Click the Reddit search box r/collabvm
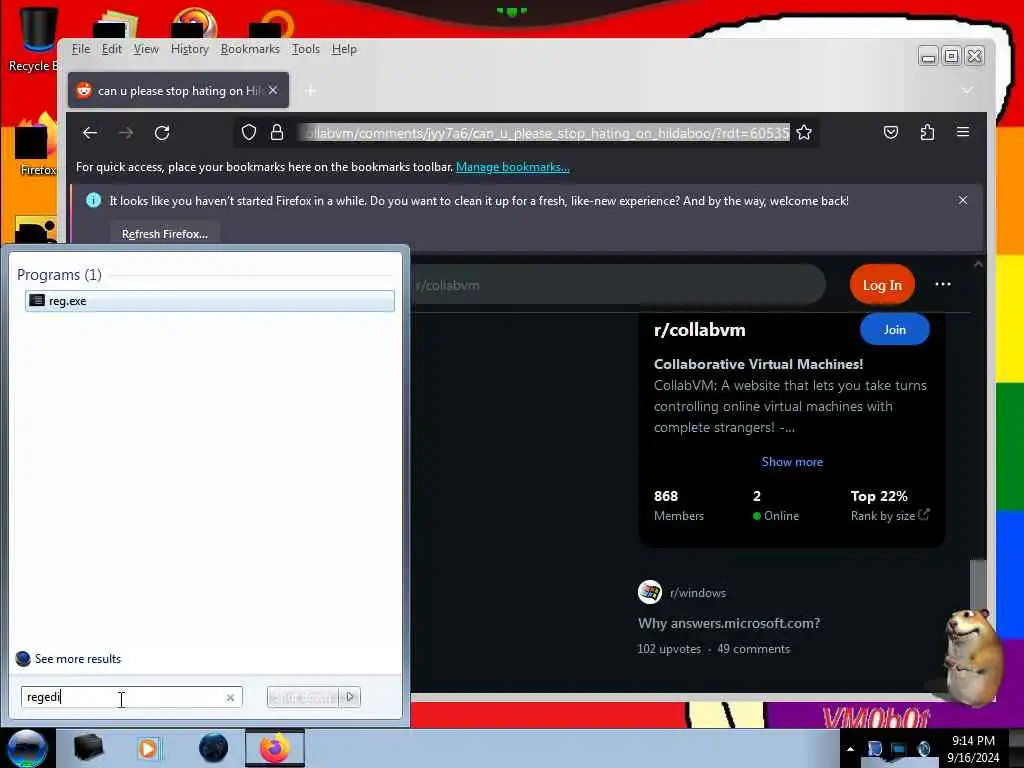 [617, 285]
